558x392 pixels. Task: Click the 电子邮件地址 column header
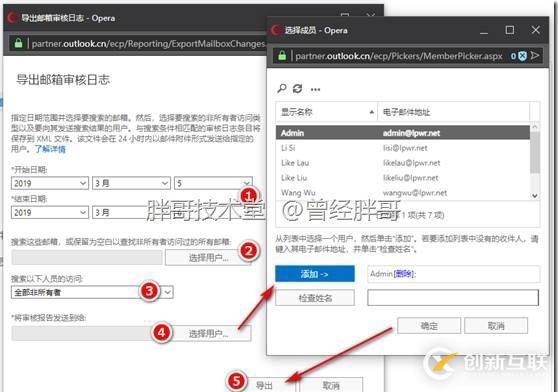pos(453,112)
